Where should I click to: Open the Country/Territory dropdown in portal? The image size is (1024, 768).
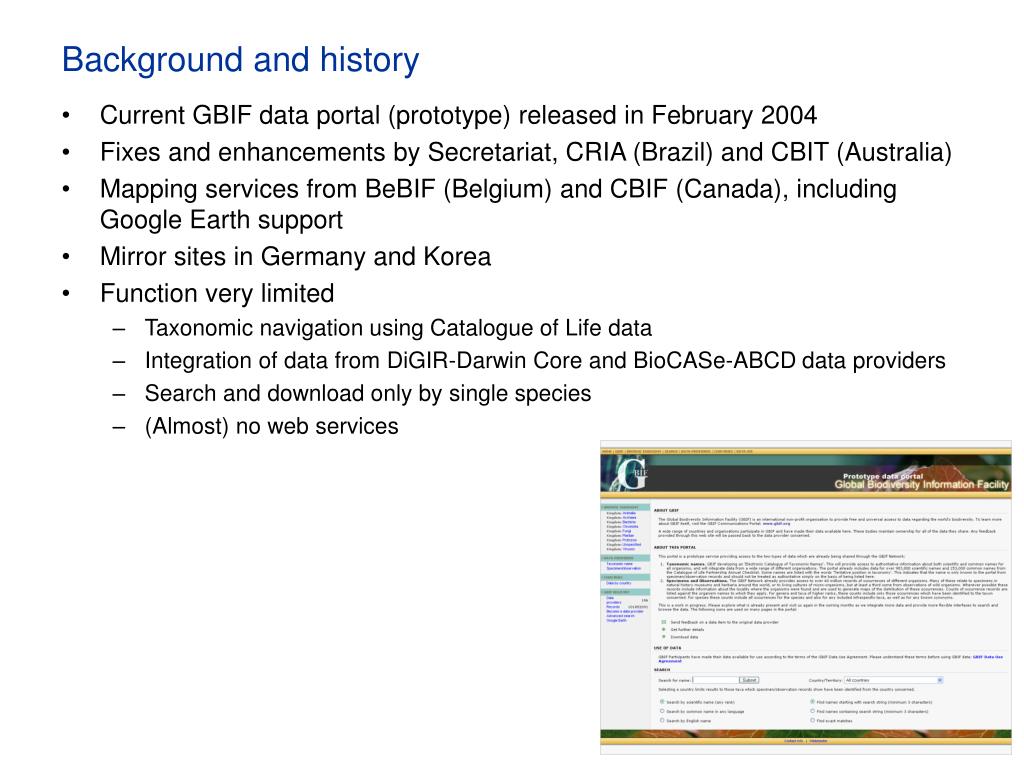click(893, 680)
